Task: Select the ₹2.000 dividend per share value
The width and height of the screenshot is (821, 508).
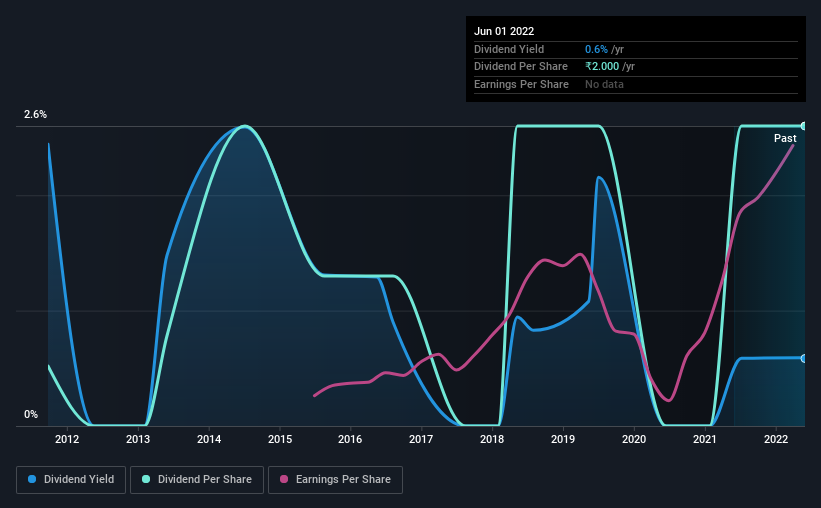Action: (x=602, y=67)
